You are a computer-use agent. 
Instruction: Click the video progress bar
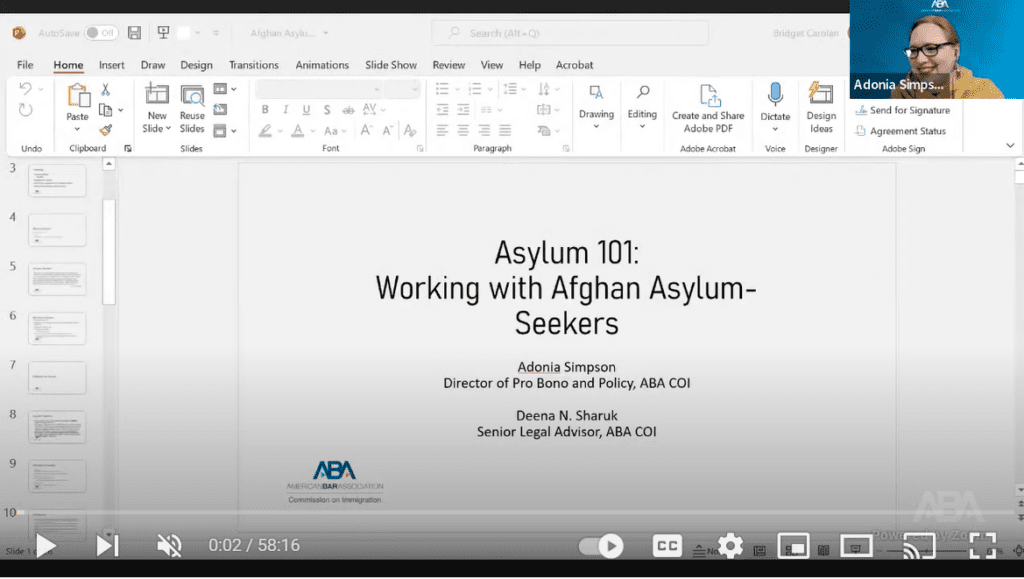coord(512,513)
